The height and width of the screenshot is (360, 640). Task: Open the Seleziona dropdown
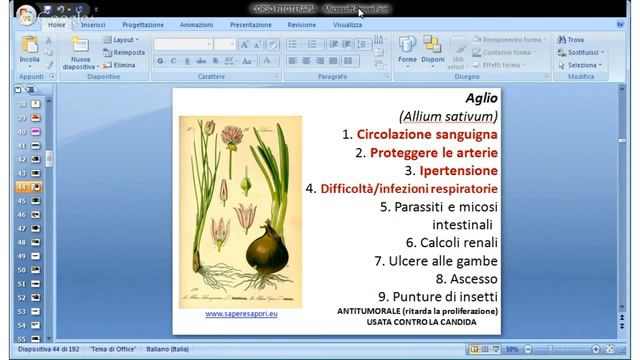click(580, 65)
